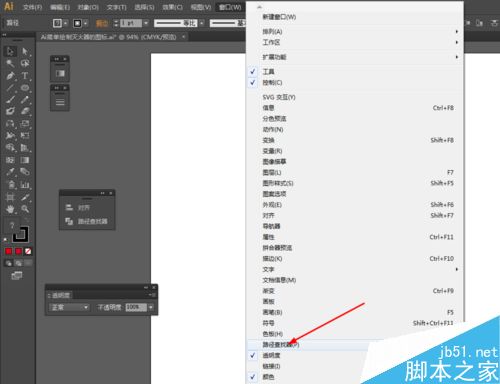Image resolution: width=500 pixels, height=384 pixels.
Task: Expand the 工作区 submenu
Action: tap(355, 42)
